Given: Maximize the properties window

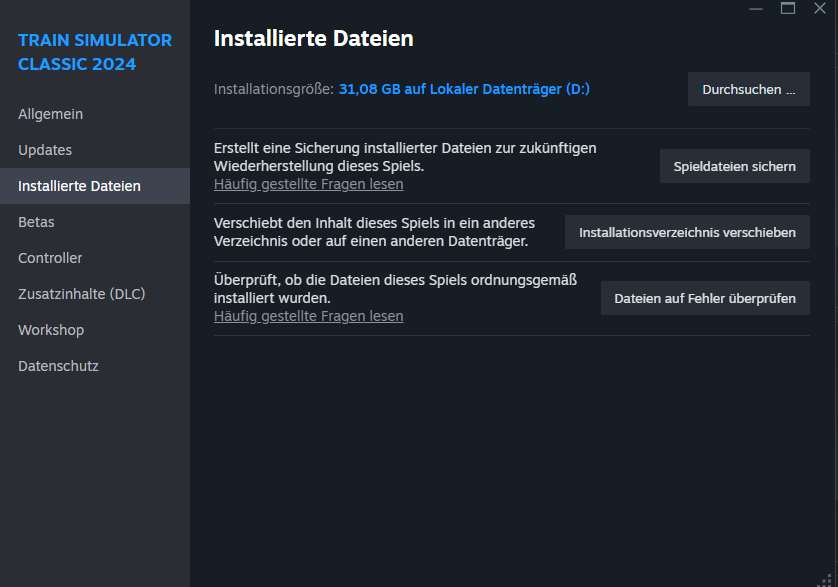Looking at the screenshot, I should pyautogui.click(x=788, y=9).
